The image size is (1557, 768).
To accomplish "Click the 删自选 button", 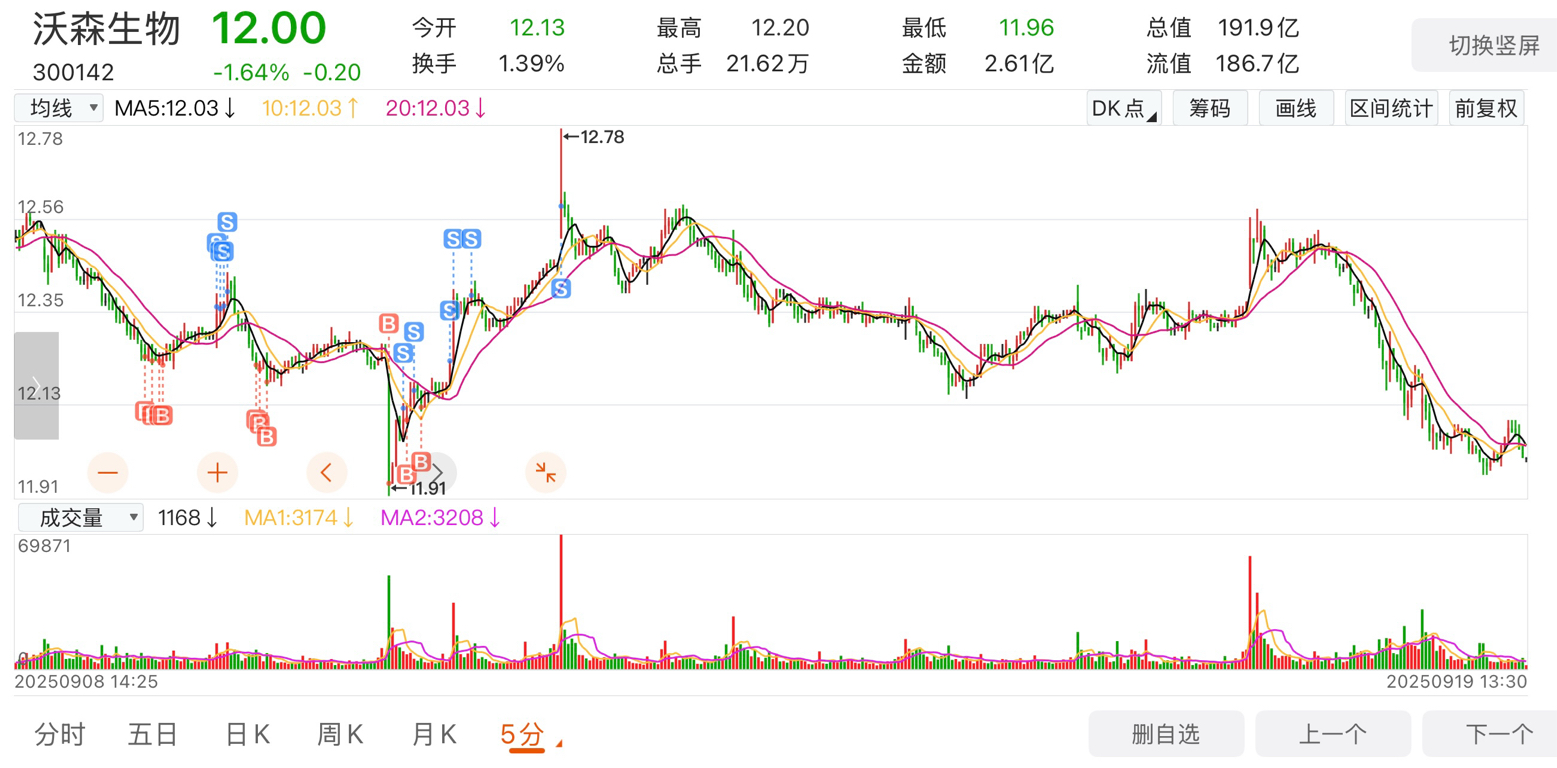I will point(1165,736).
